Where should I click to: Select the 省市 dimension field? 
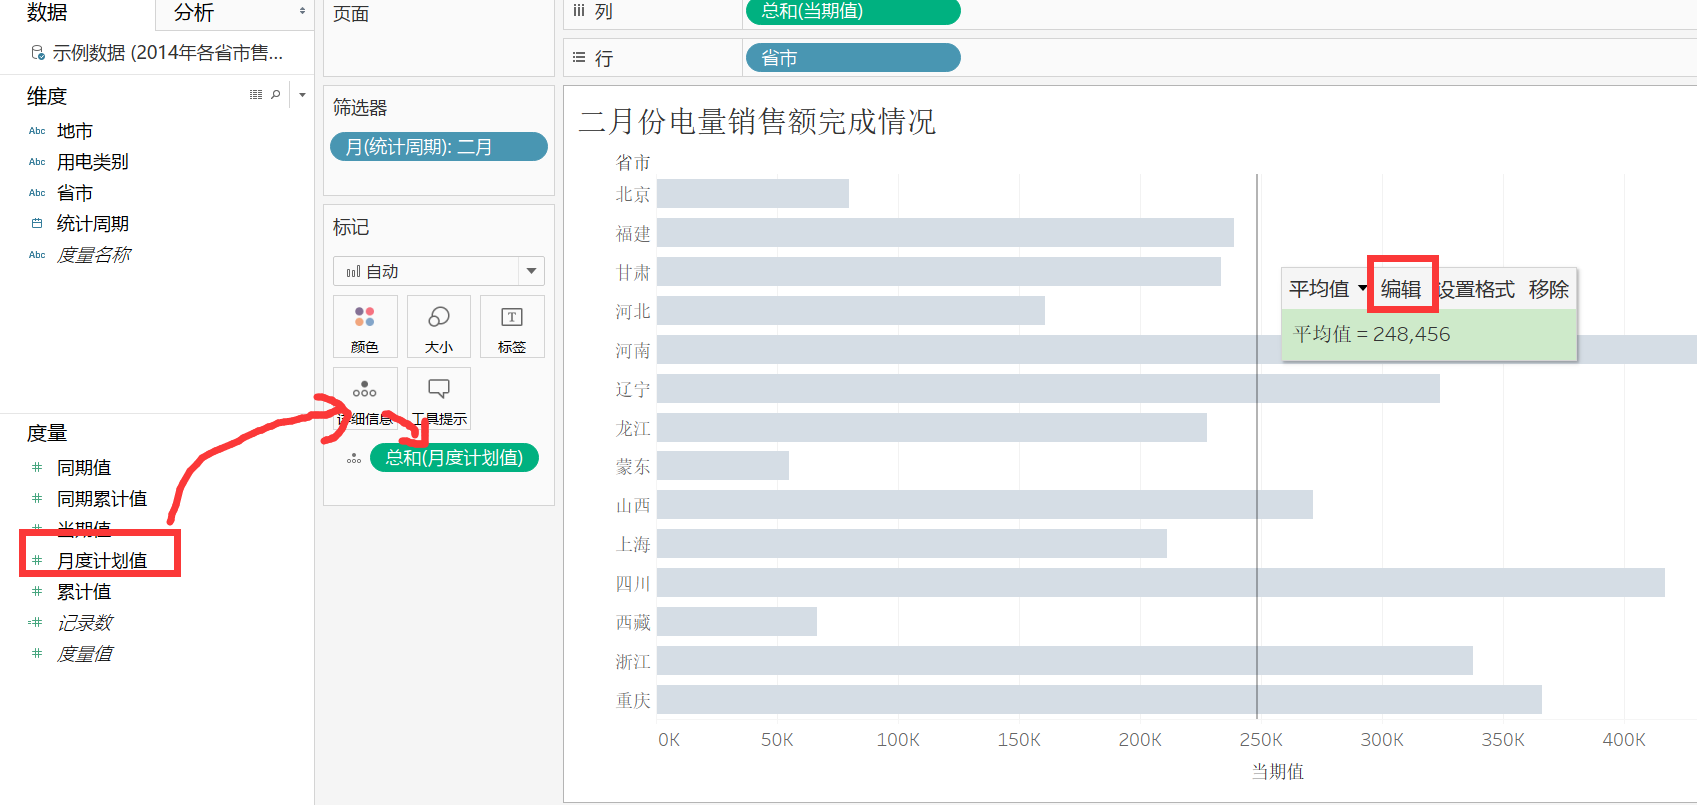tap(75, 193)
